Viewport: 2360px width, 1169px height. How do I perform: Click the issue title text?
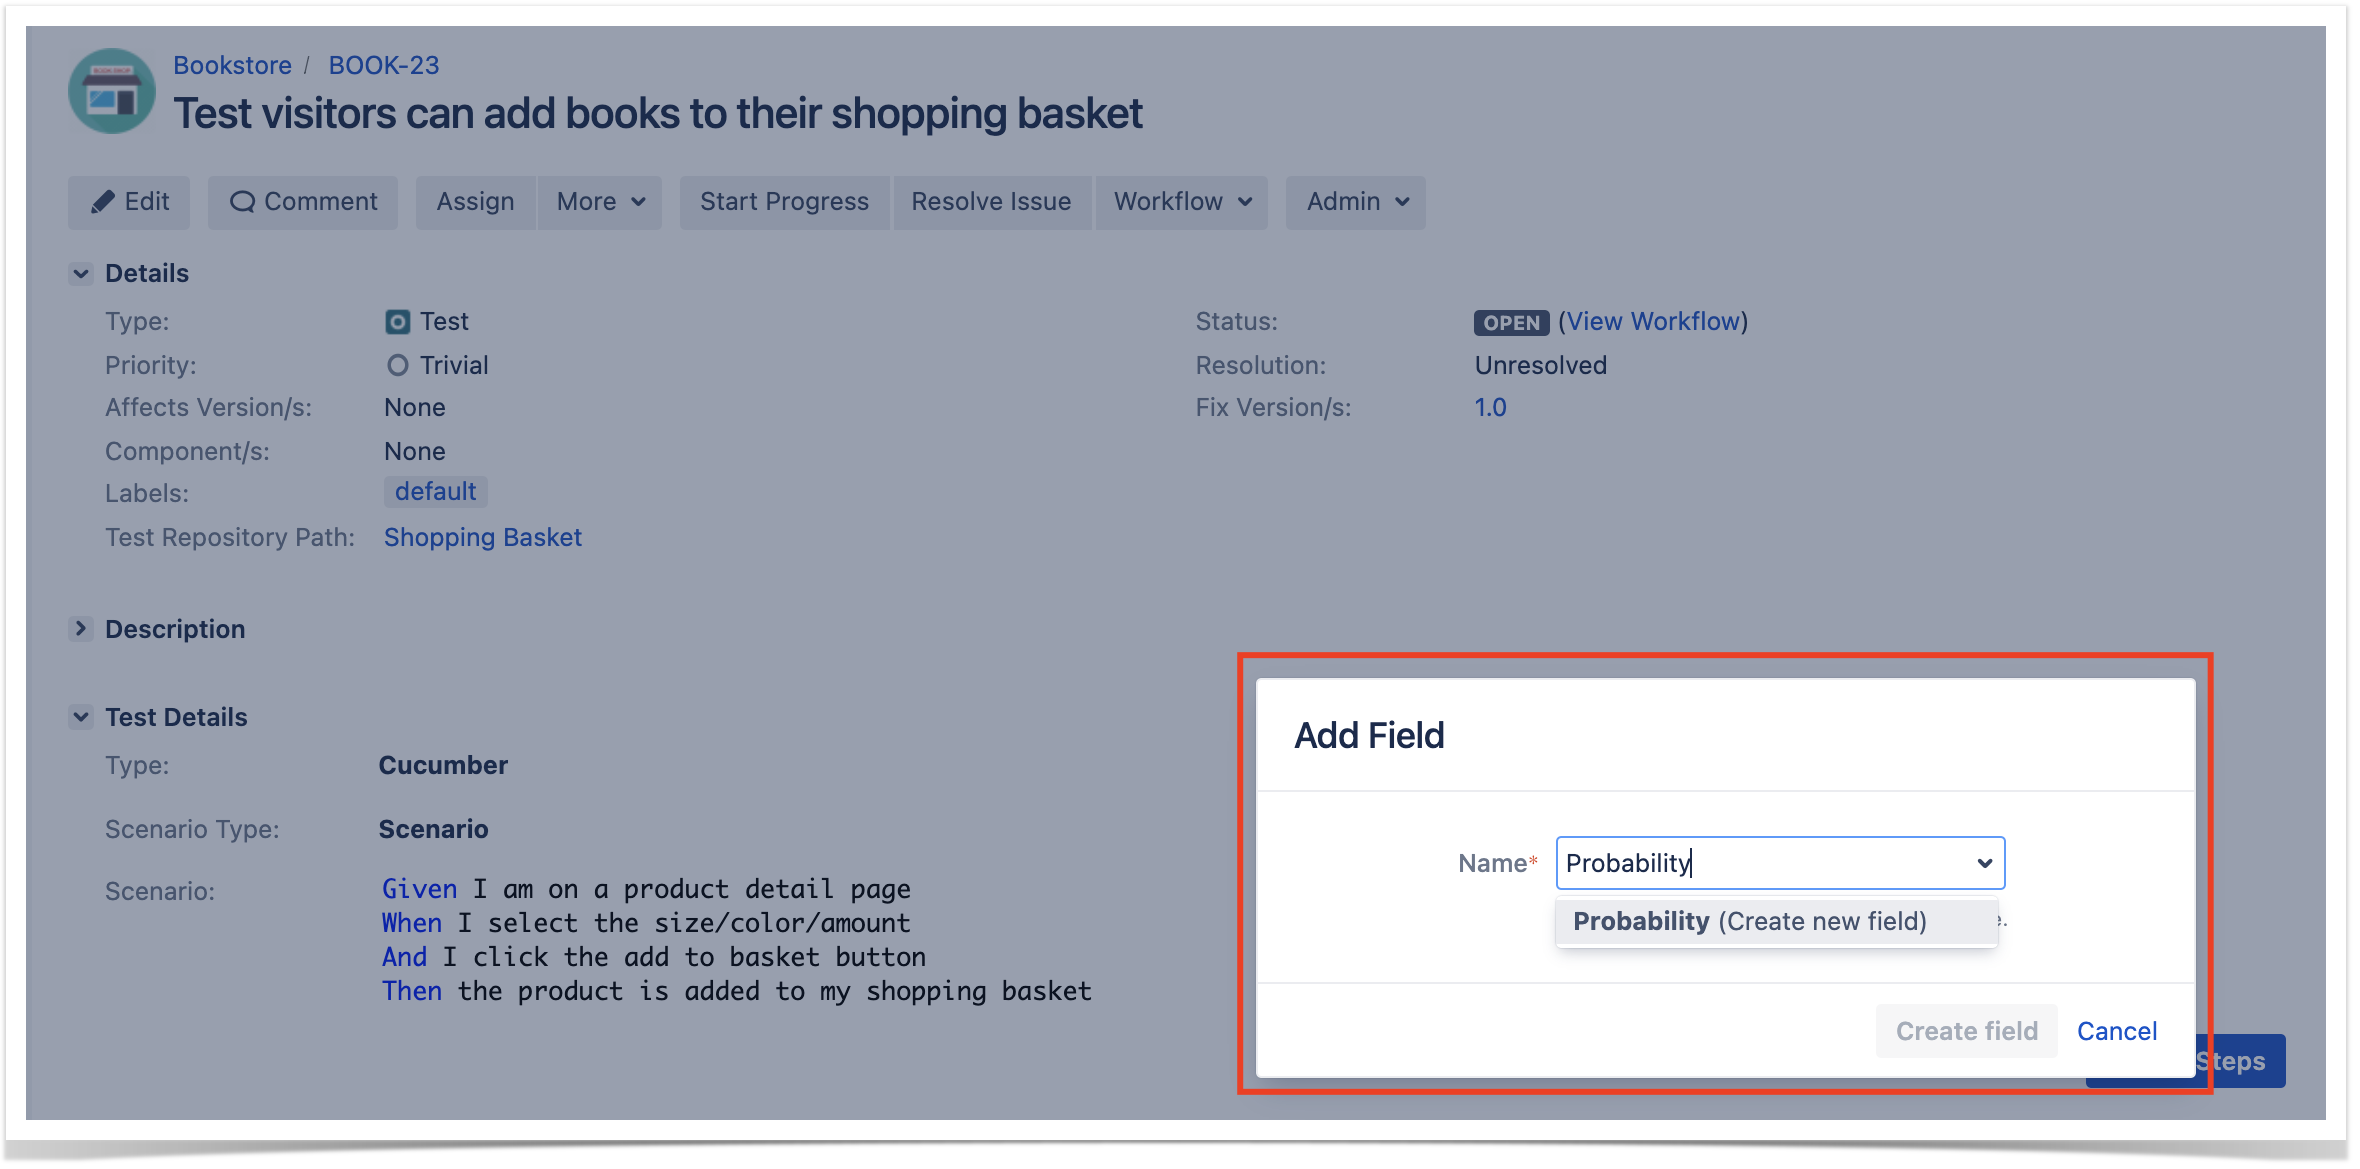pos(657,114)
